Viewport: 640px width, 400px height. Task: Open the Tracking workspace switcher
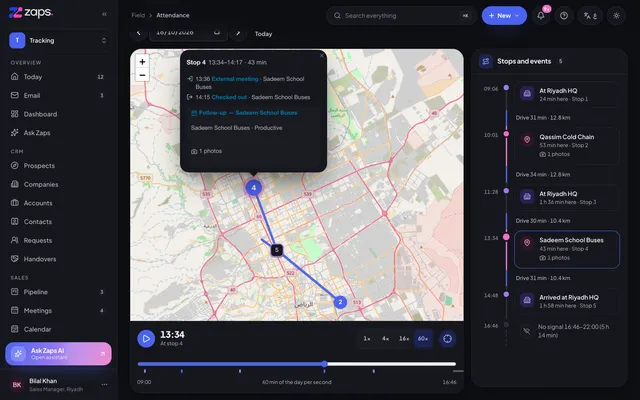coord(58,40)
